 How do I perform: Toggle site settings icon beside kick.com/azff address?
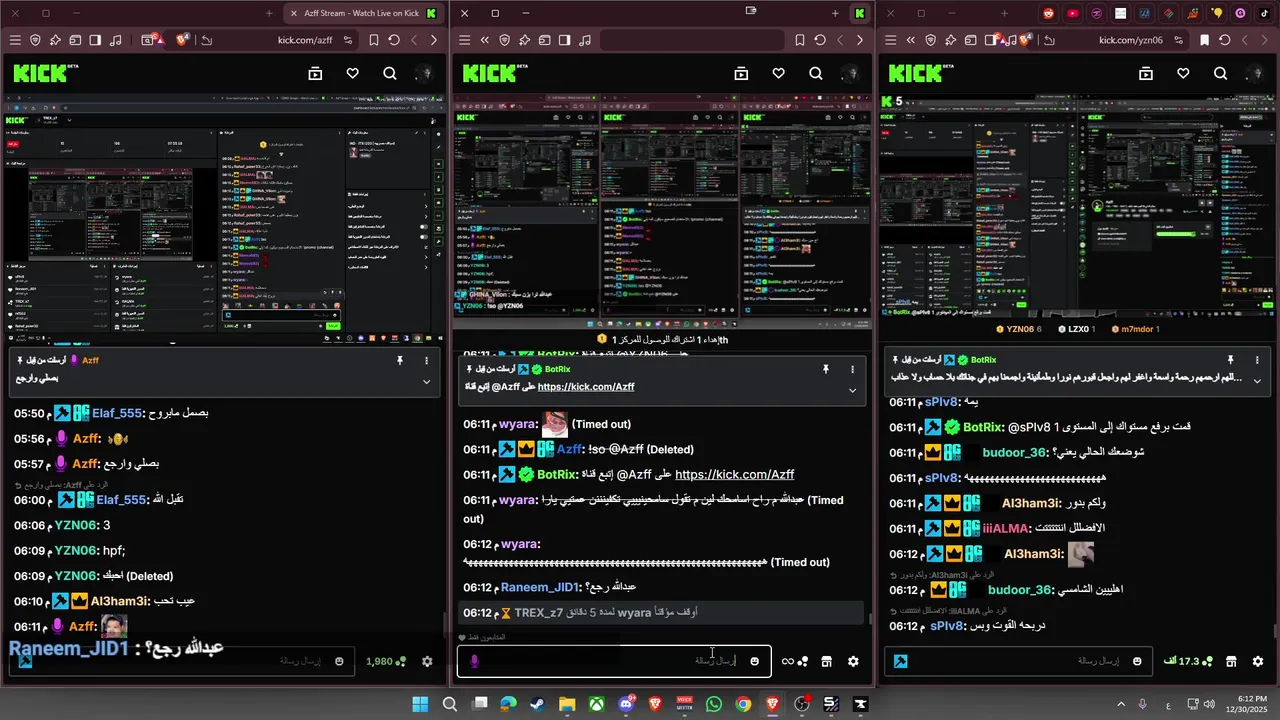pyautogui.click(x=348, y=40)
